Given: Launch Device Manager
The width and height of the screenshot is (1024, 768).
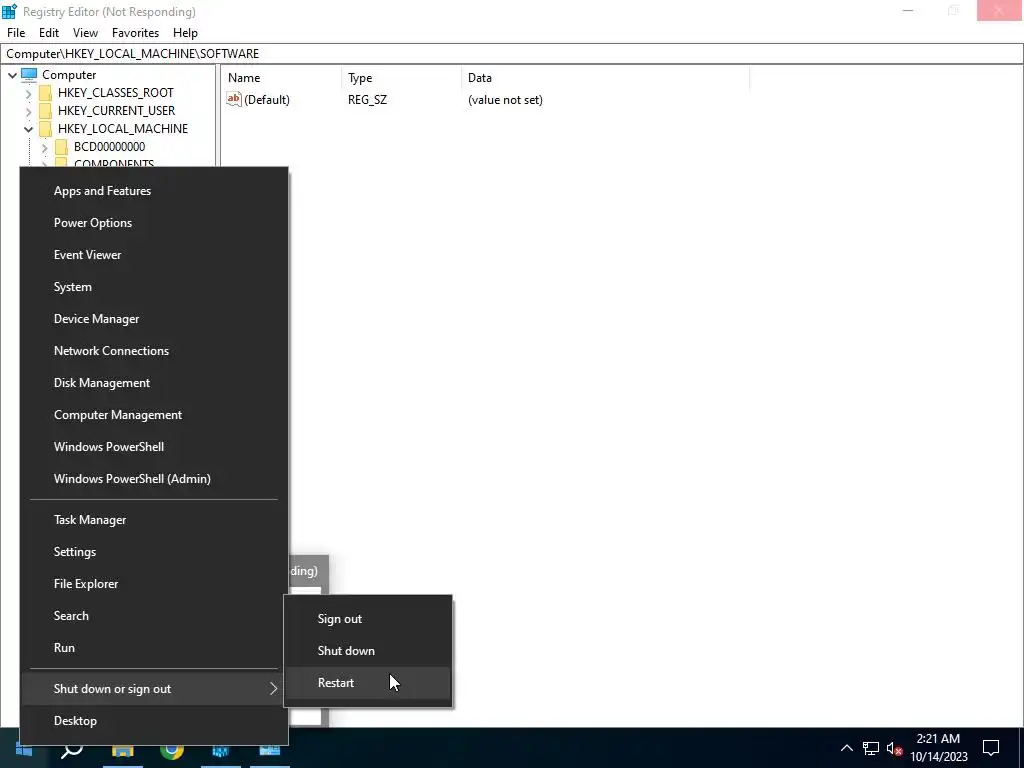Looking at the screenshot, I should pyautogui.click(x=154, y=319).
